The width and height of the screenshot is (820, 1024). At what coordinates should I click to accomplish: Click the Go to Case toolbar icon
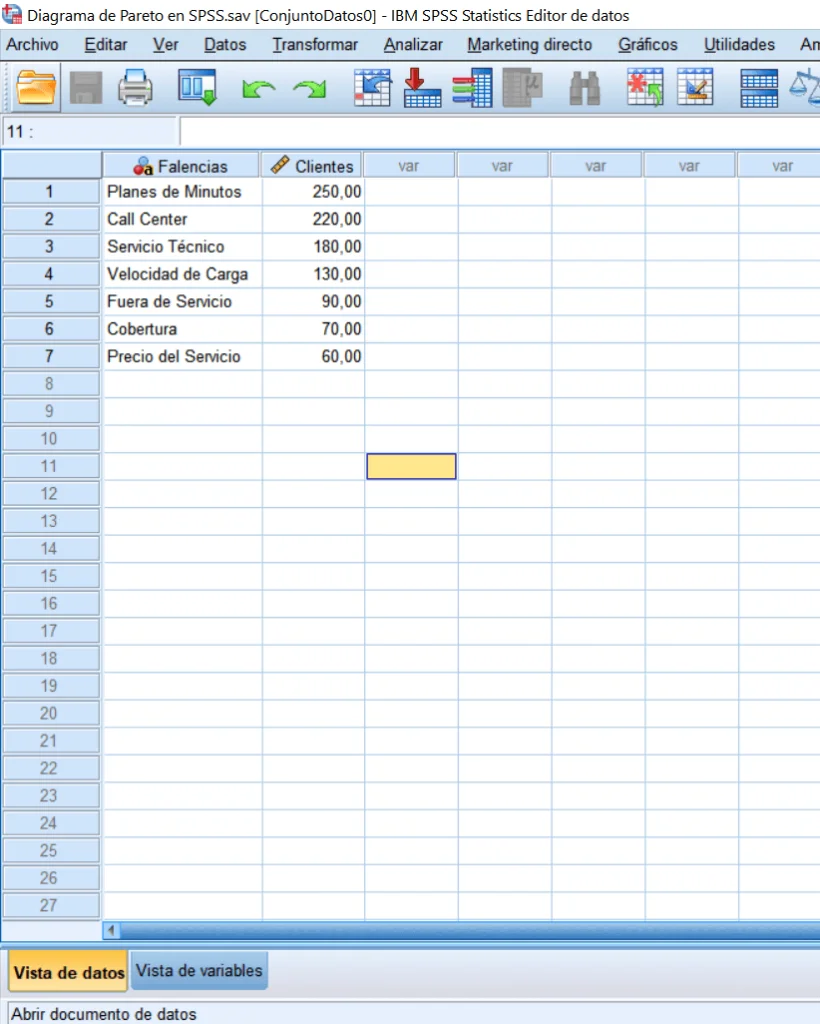click(x=371, y=88)
